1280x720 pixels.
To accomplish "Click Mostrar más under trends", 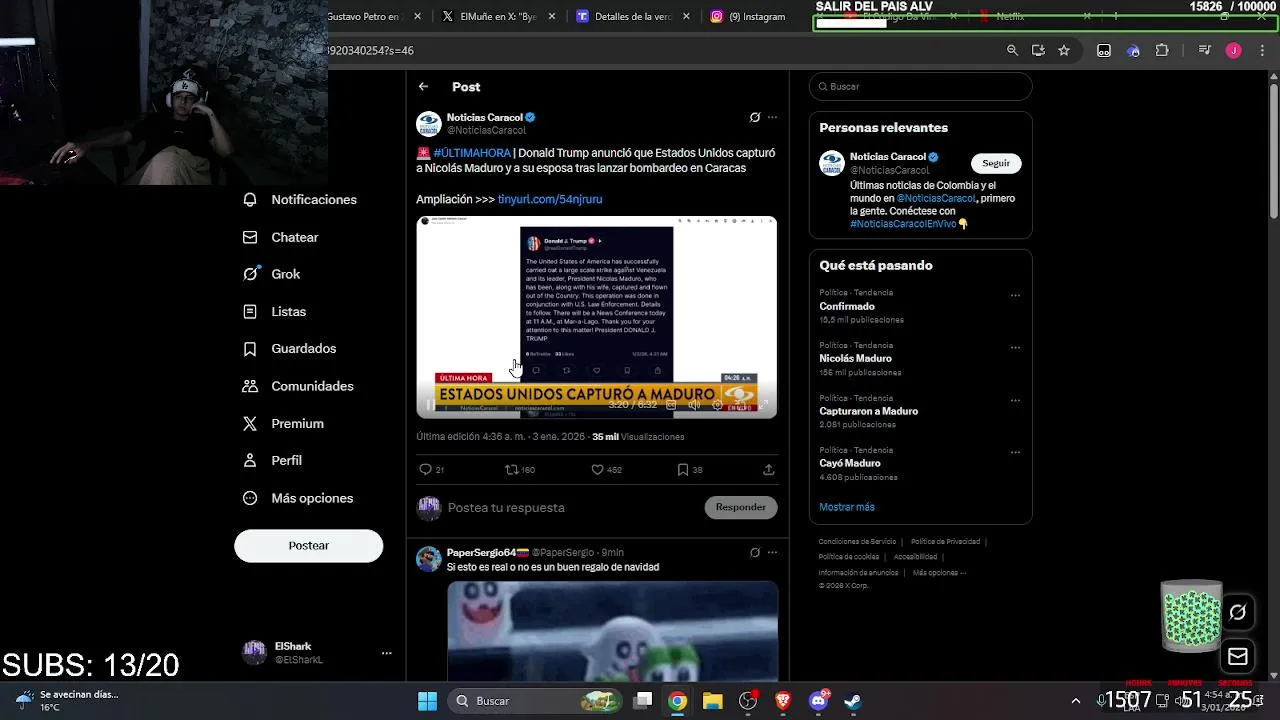I will click(x=847, y=507).
